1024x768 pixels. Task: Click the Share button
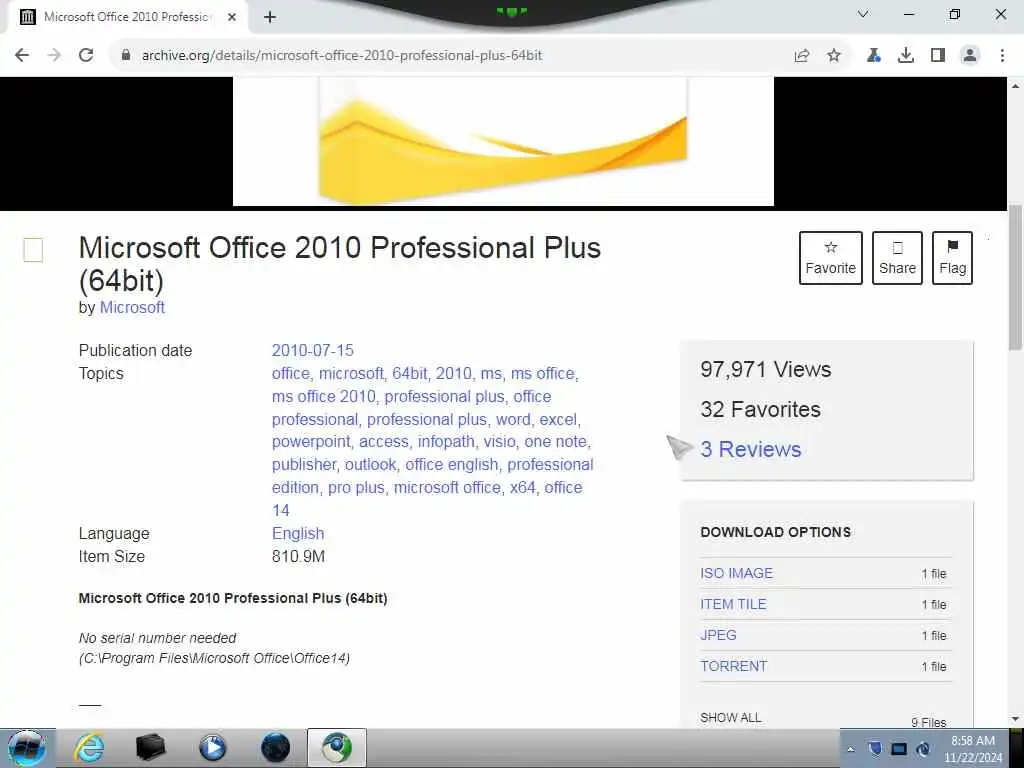tap(897, 258)
